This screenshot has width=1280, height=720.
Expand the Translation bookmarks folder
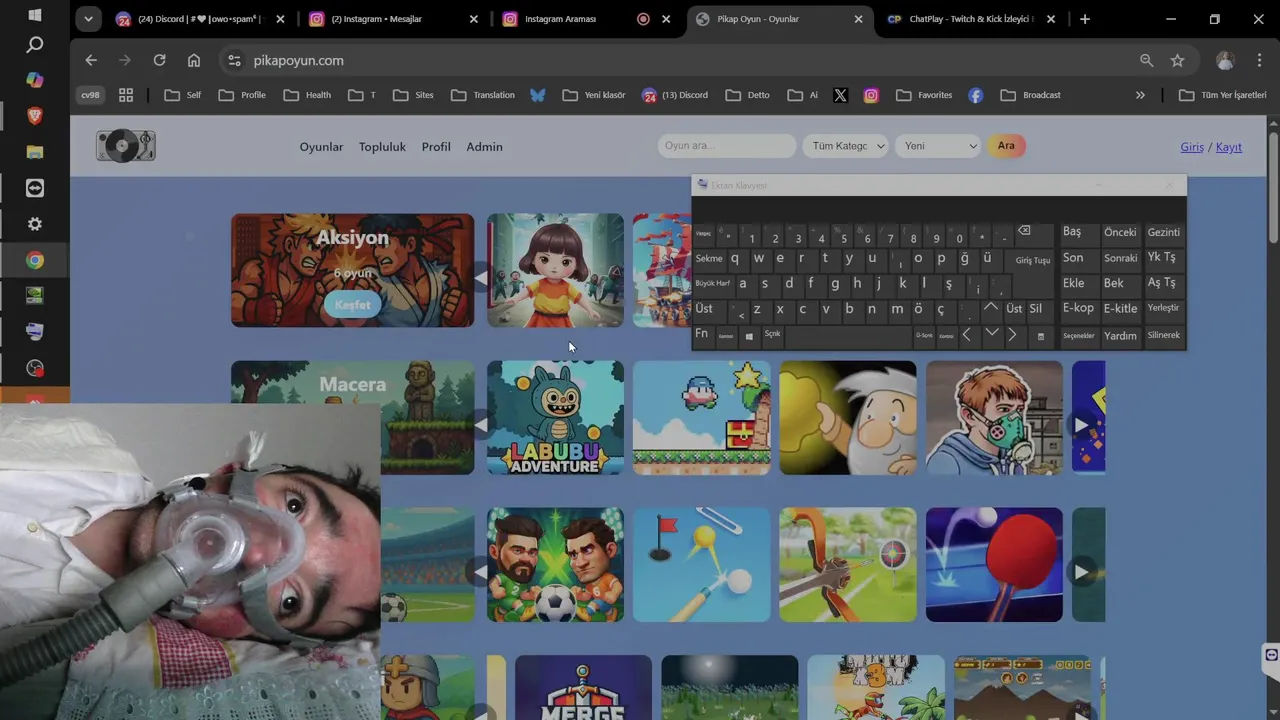click(483, 95)
